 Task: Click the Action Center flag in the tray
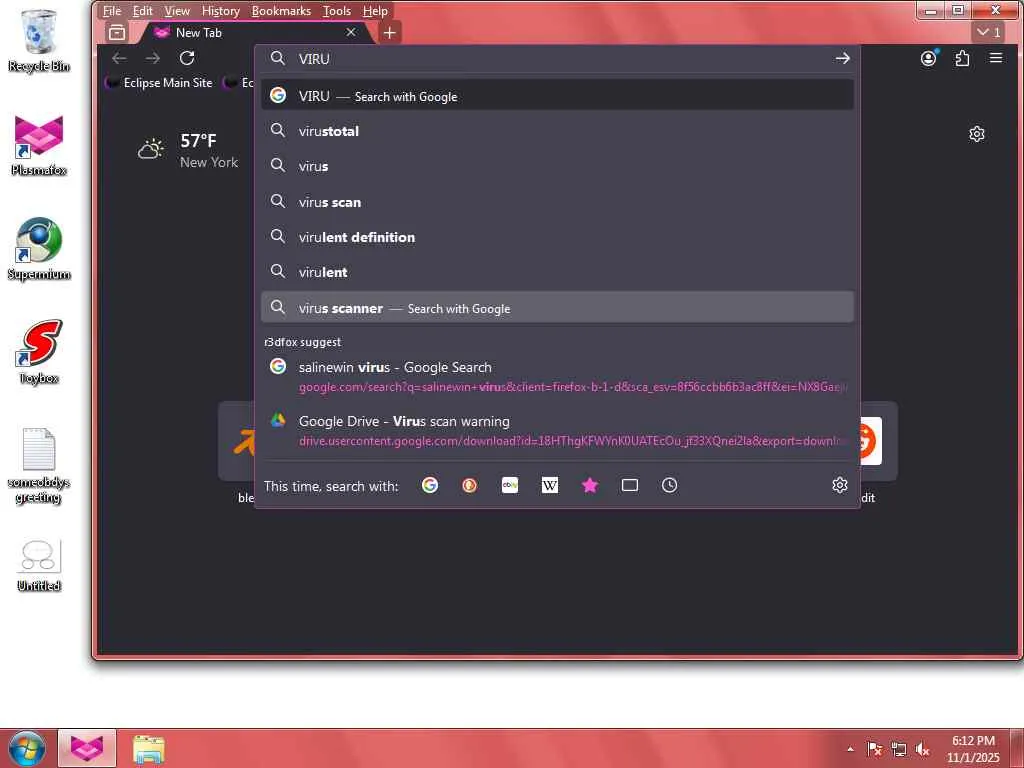874,749
